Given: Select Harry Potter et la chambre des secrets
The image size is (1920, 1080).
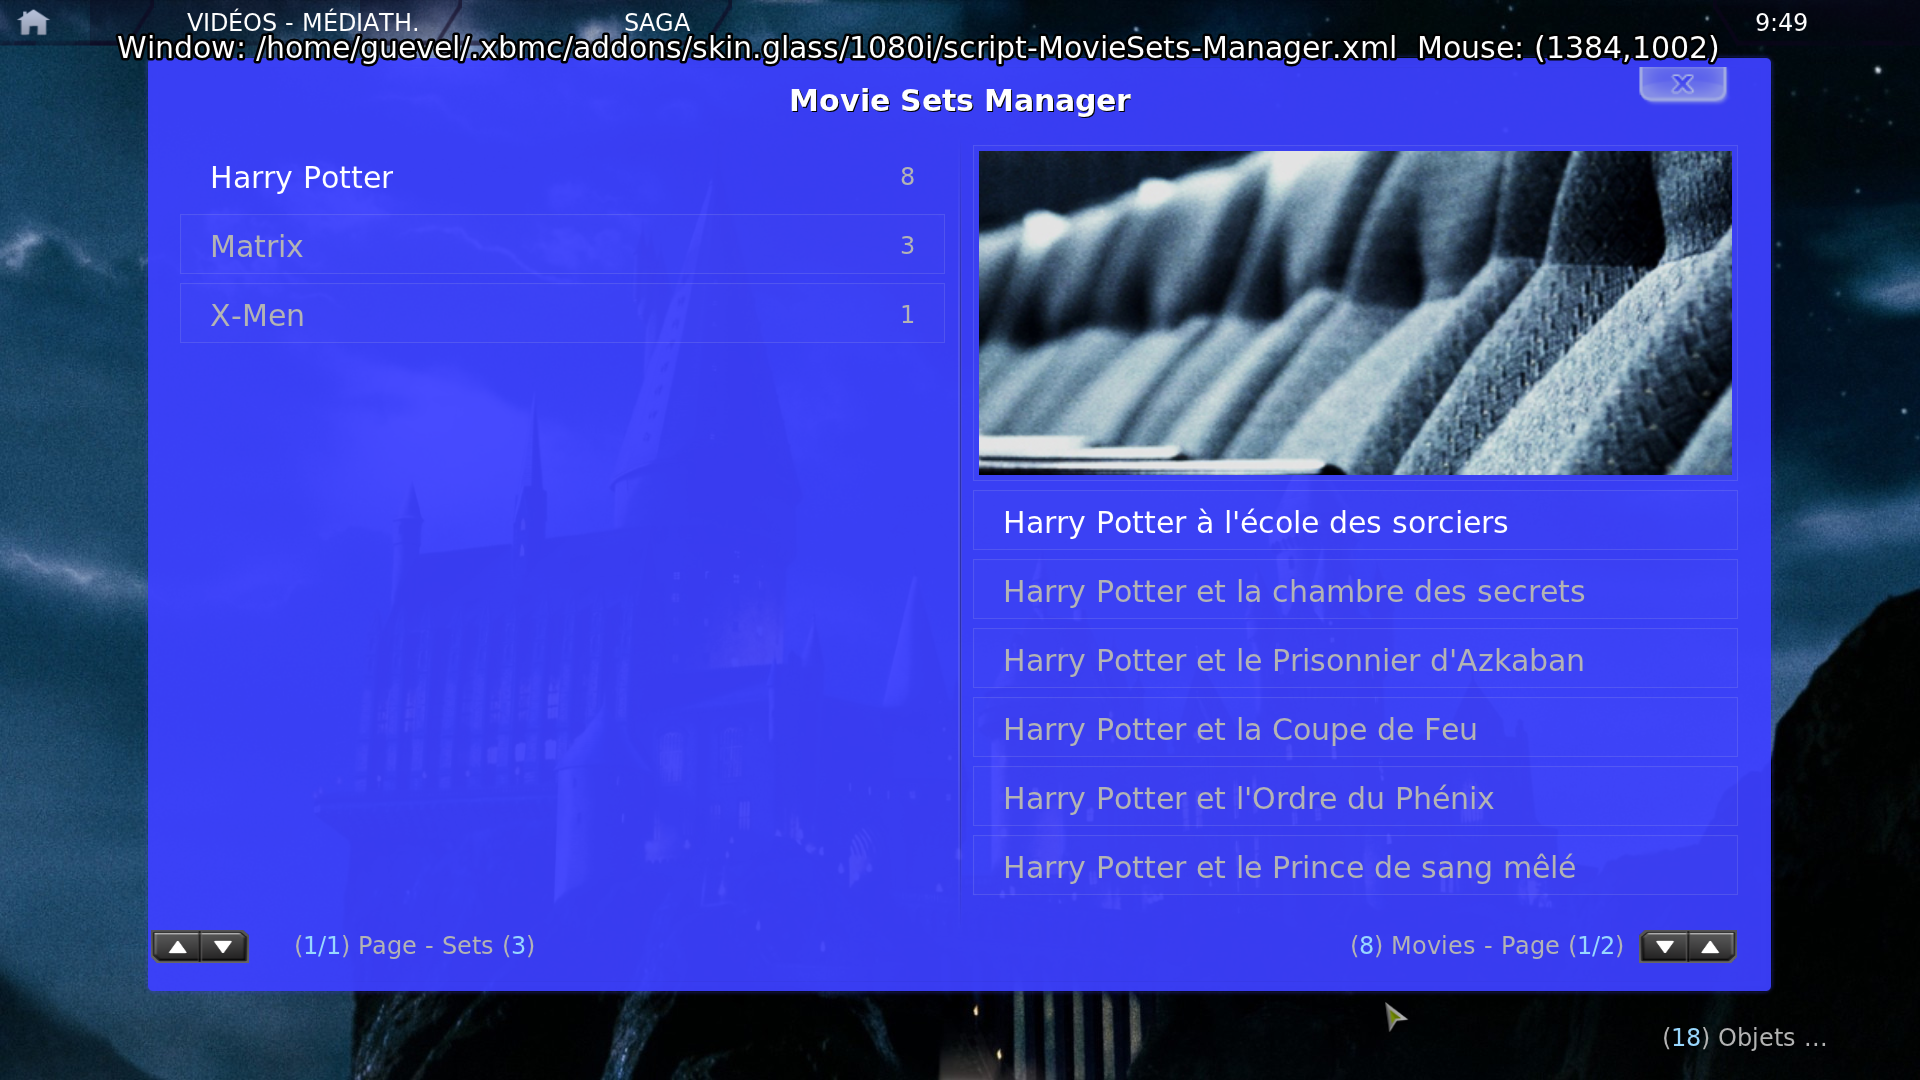Looking at the screenshot, I should tap(1355, 590).
